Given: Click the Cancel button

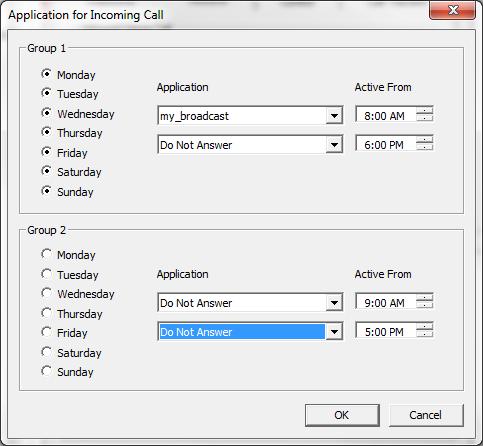Looking at the screenshot, I should [x=426, y=415].
